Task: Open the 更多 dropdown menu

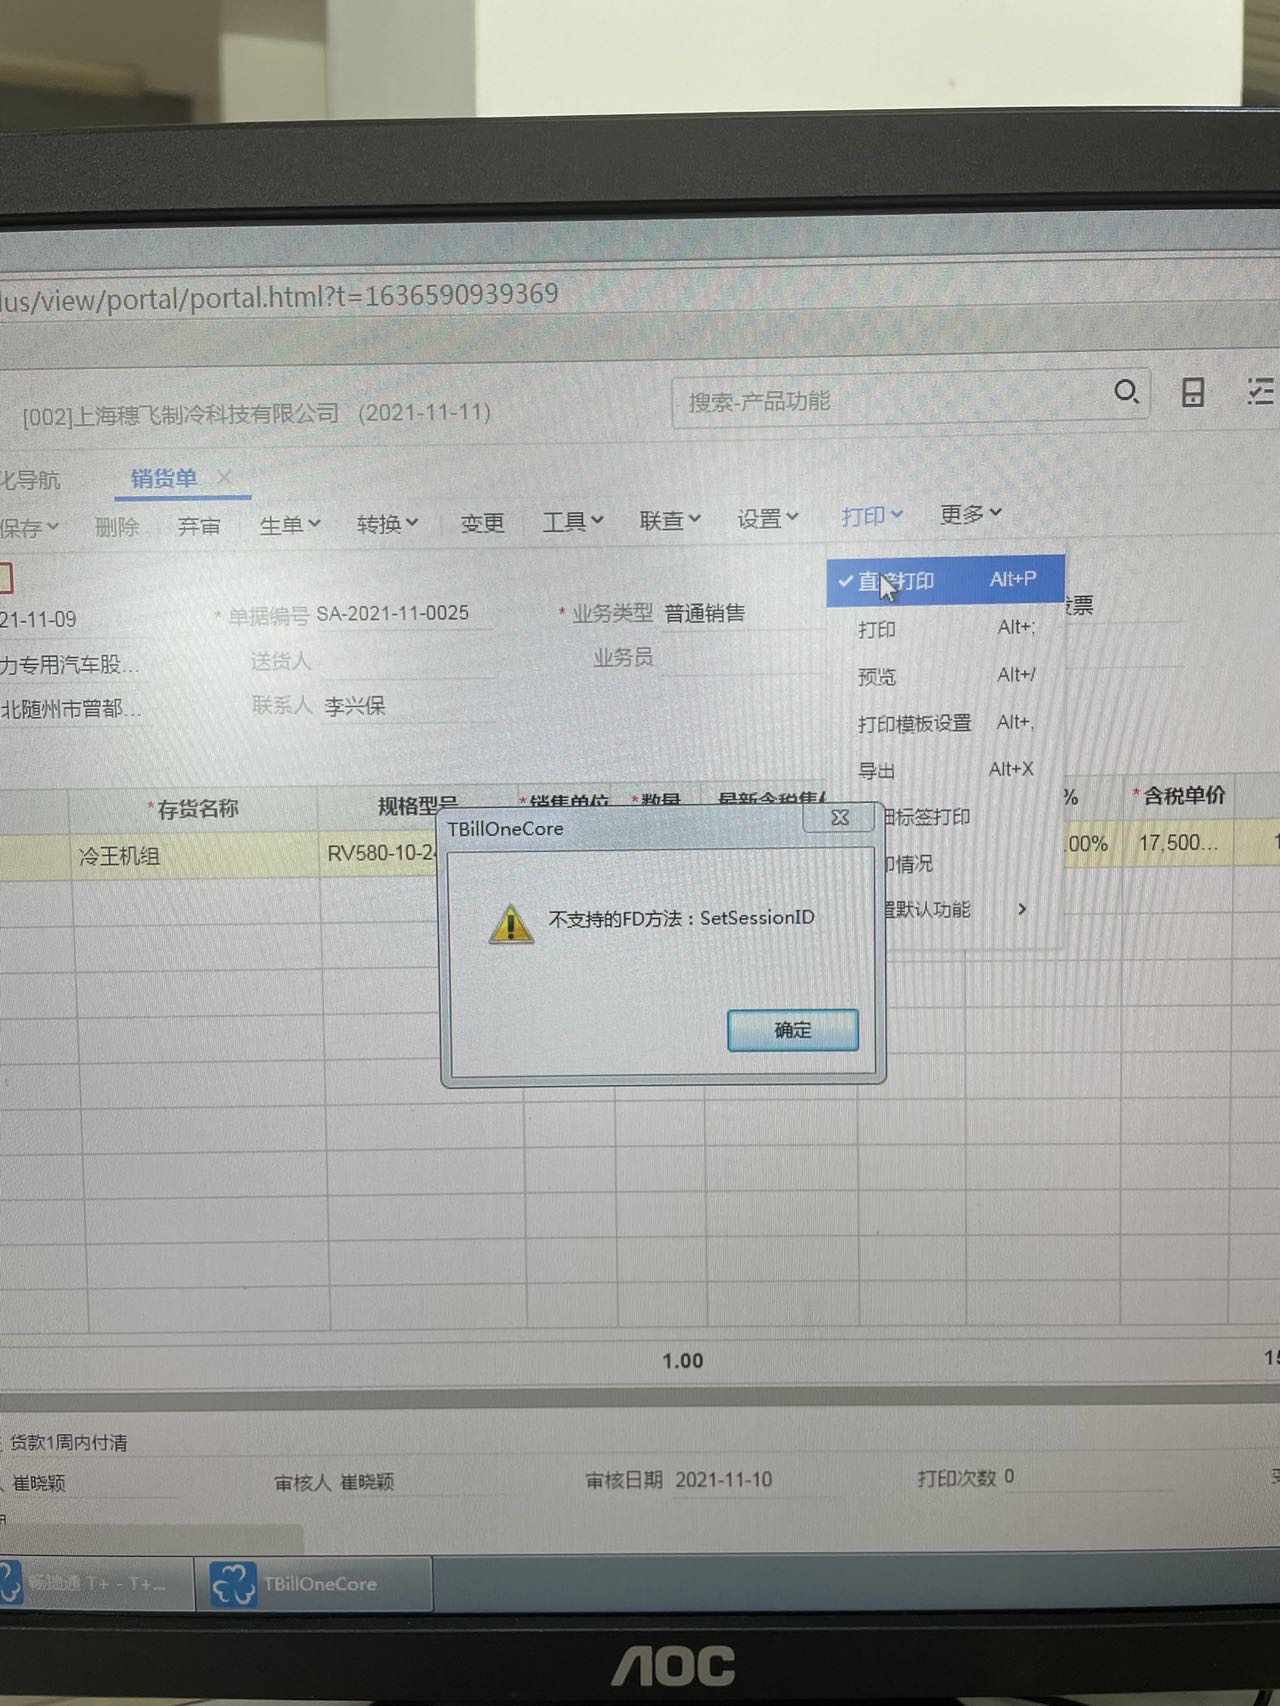Action: (x=970, y=514)
